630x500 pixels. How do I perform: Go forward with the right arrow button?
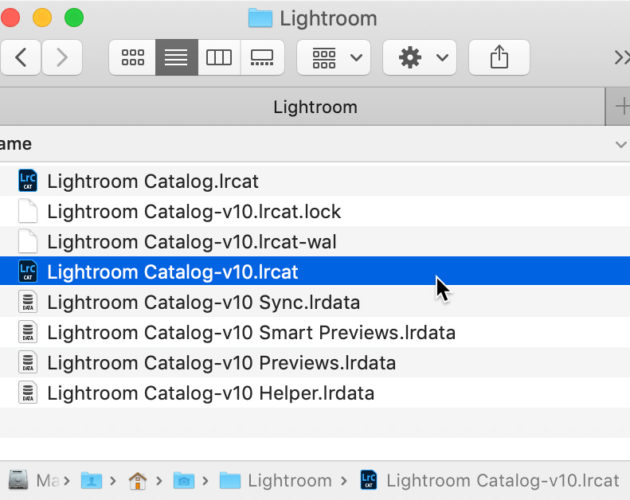point(62,57)
